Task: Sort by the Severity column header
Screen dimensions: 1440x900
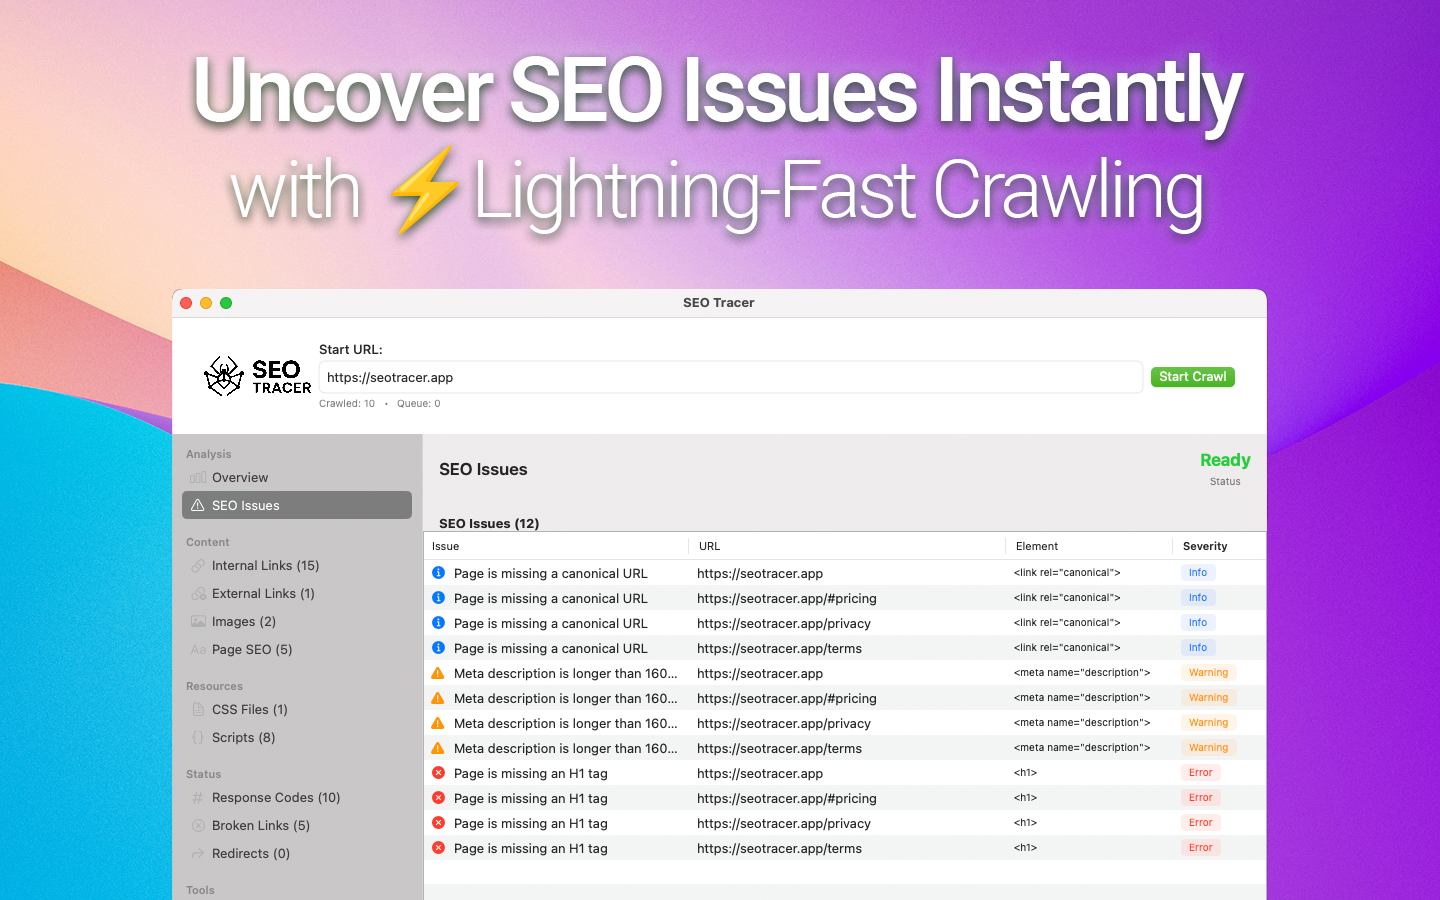Action: click(1219, 546)
